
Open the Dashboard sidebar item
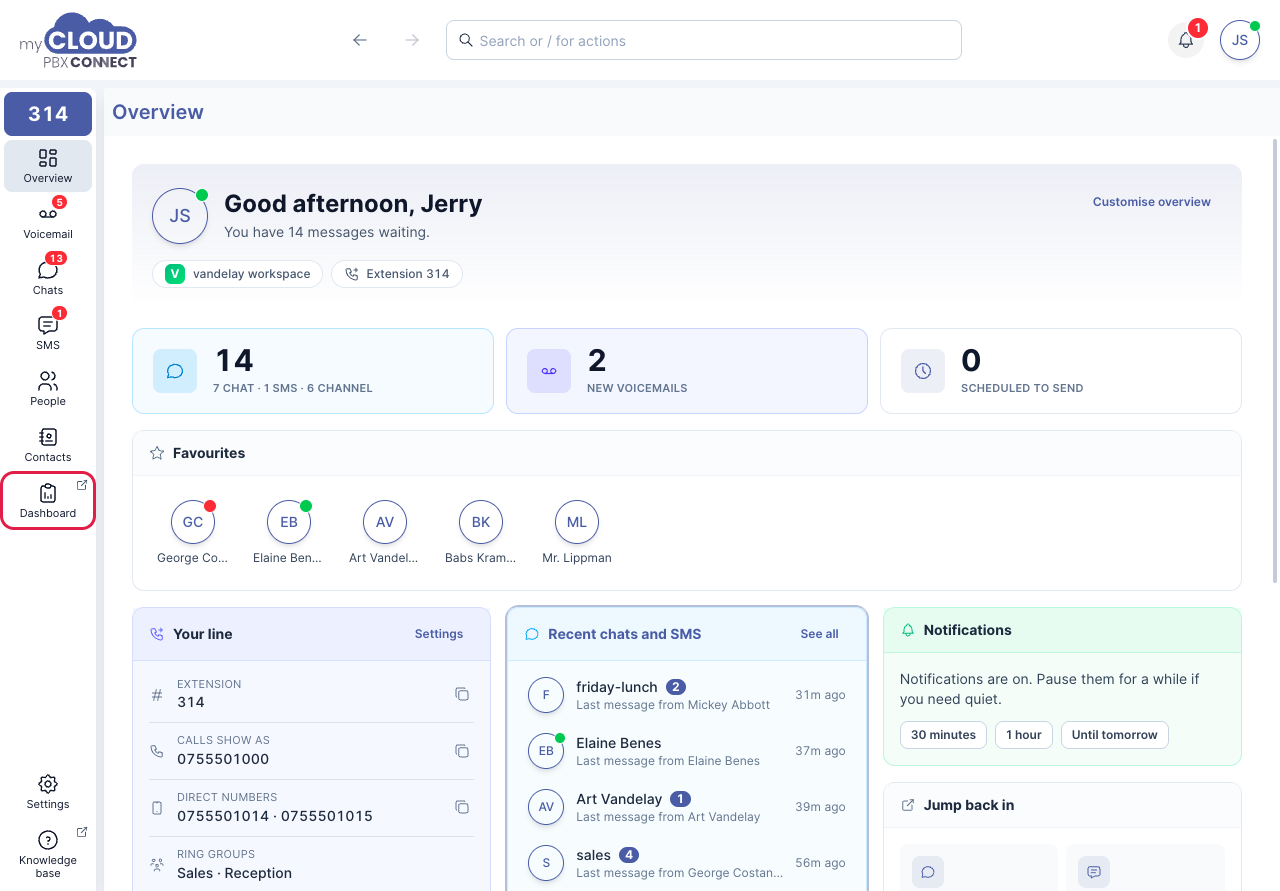(48, 500)
